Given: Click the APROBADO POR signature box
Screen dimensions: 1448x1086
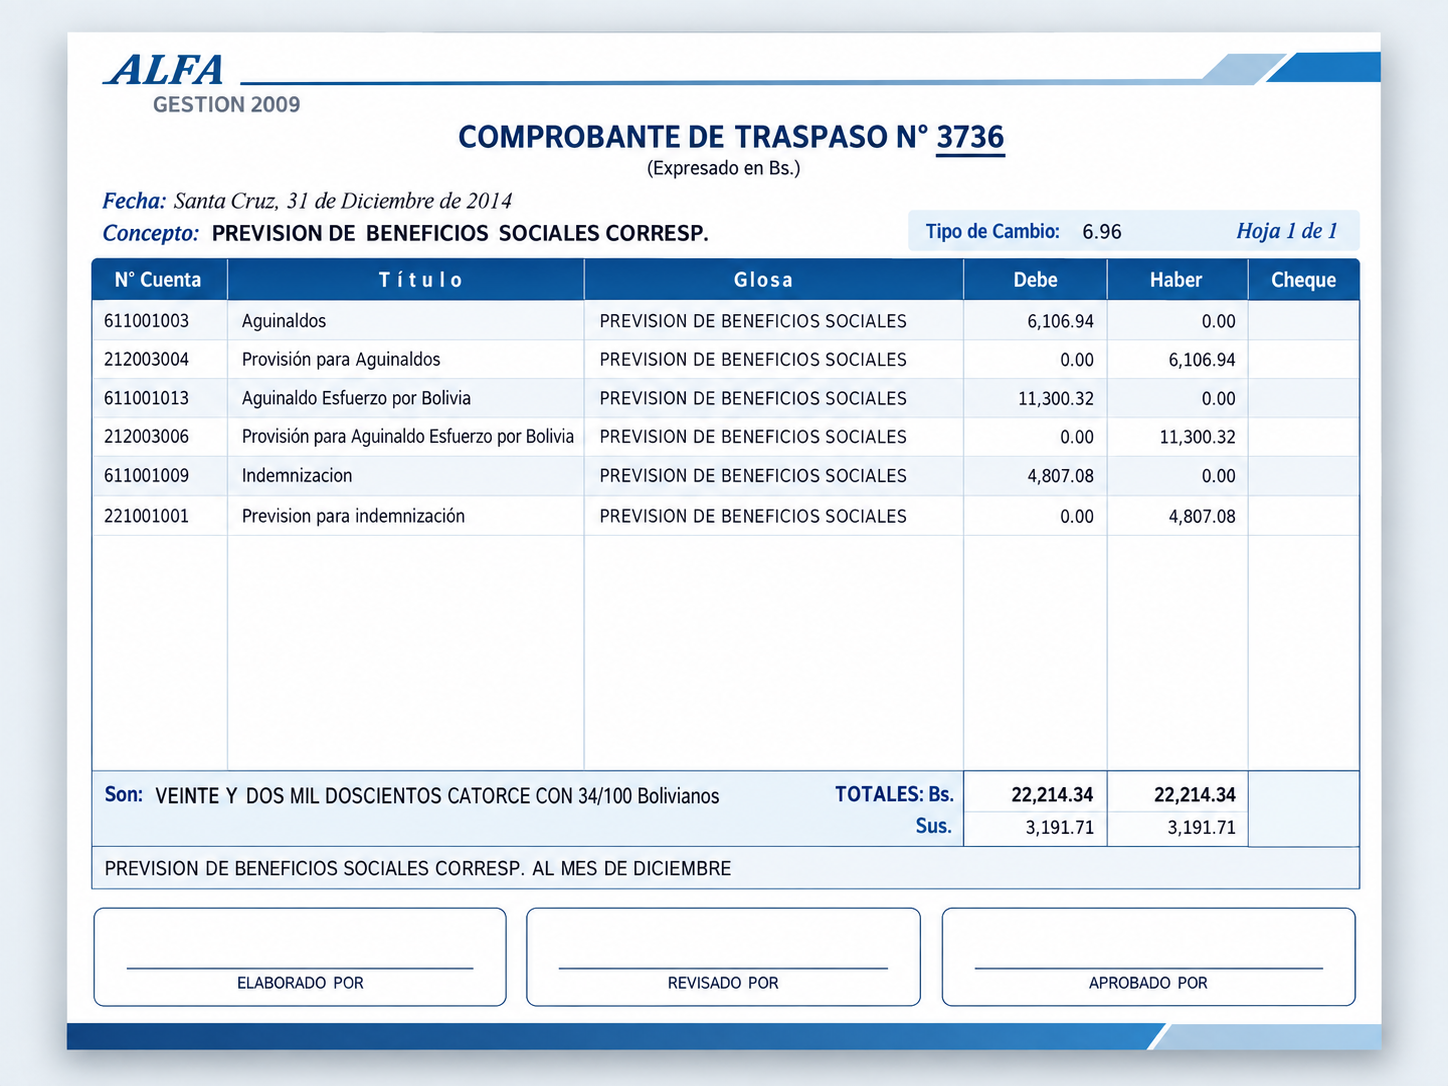Looking at the screenshot, I should 1148,957.
